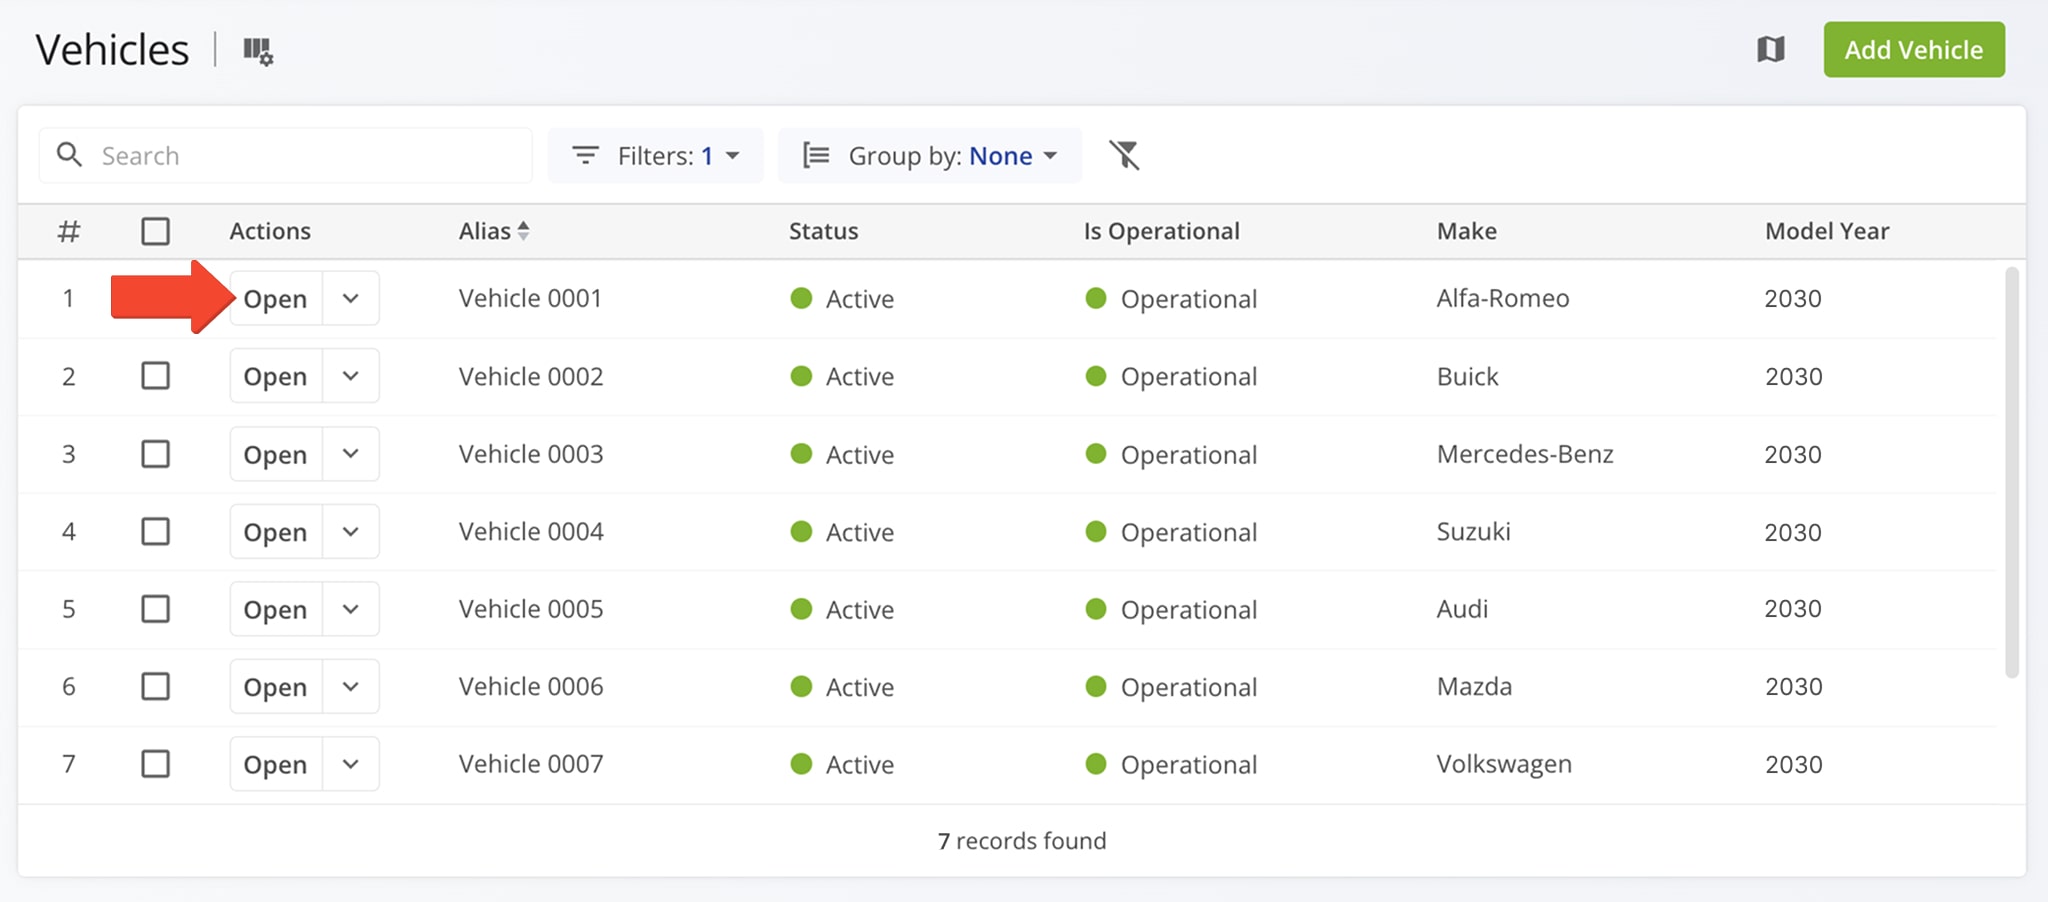Screen dimensions: 2048x902
Task: Check the box for Vehicle 0005
Action: click(x=155, y=609)
